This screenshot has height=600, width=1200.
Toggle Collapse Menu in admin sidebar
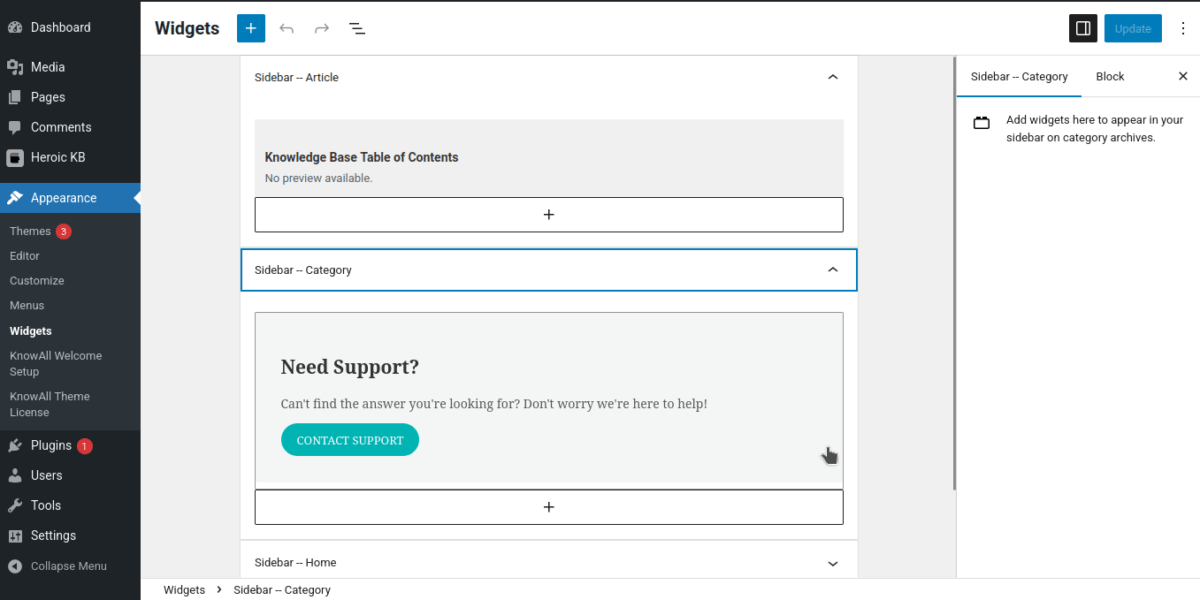68,566
